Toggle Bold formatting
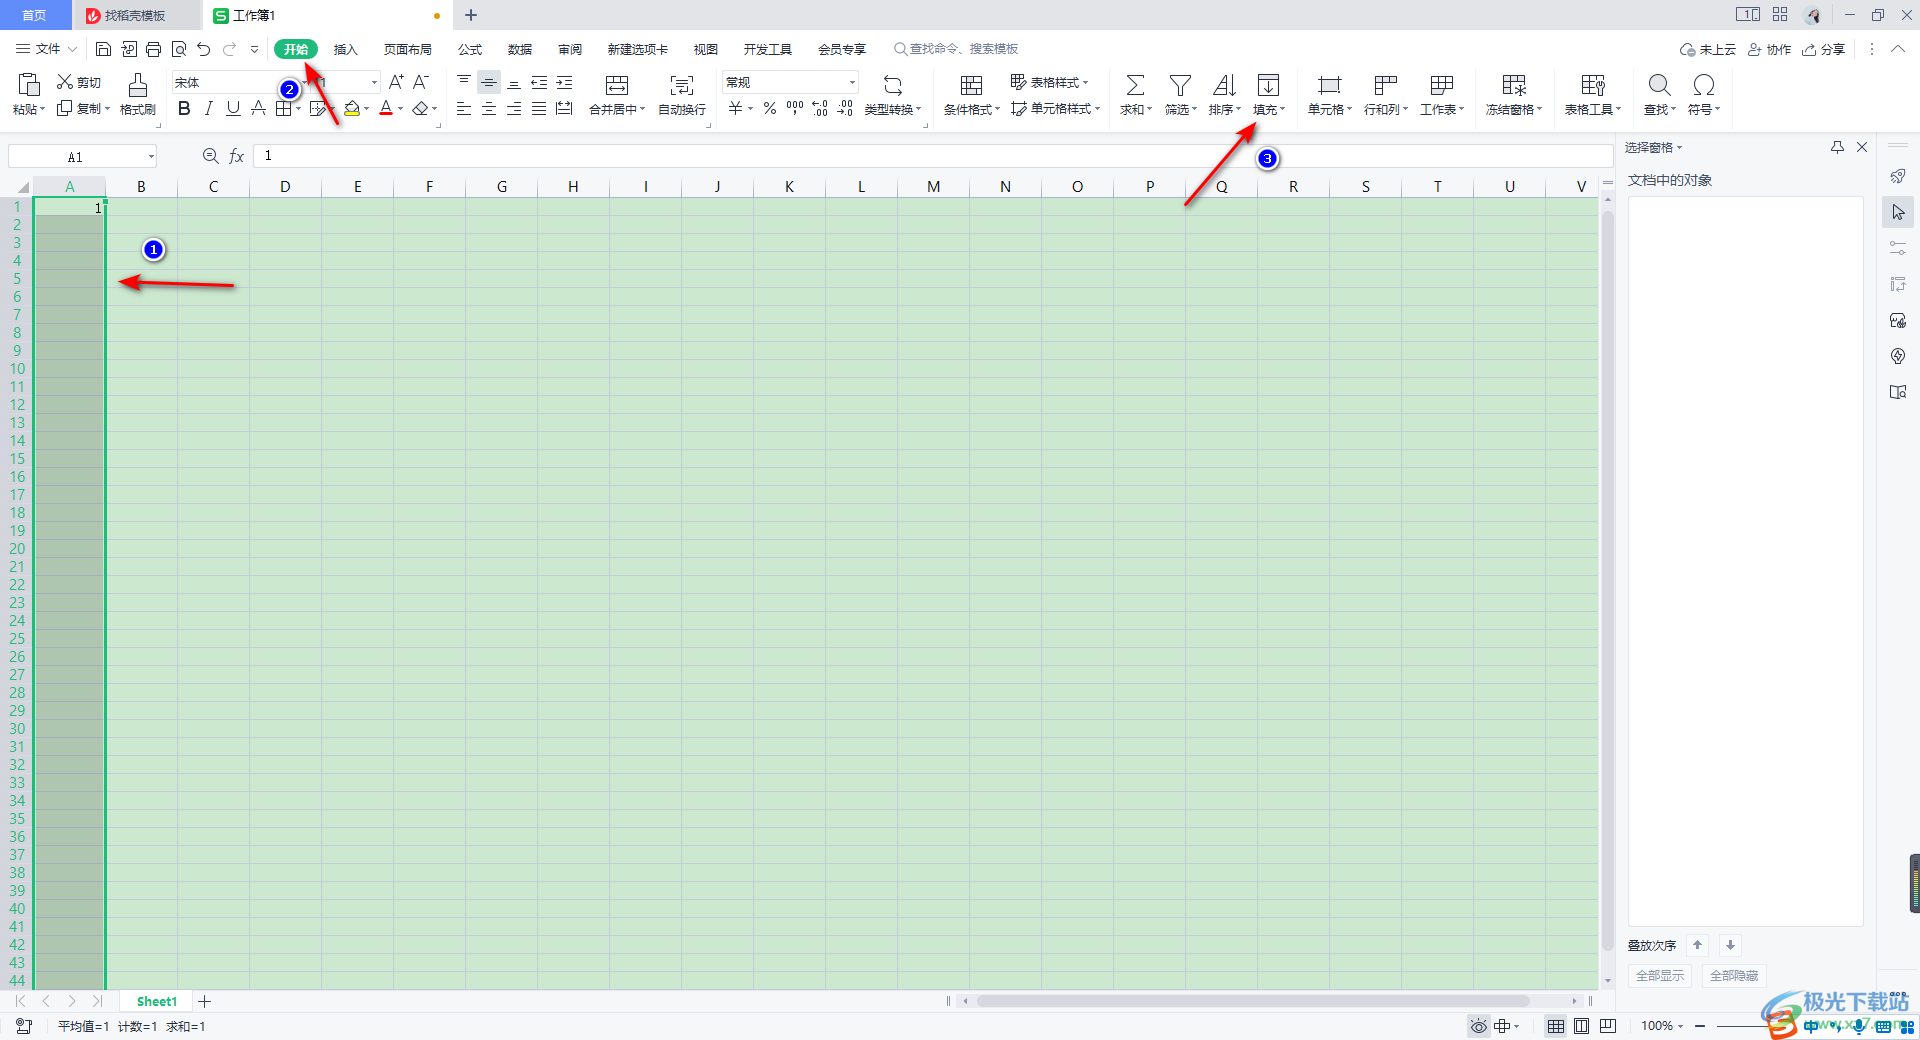1920x1040 pixels. pos(184,108)
